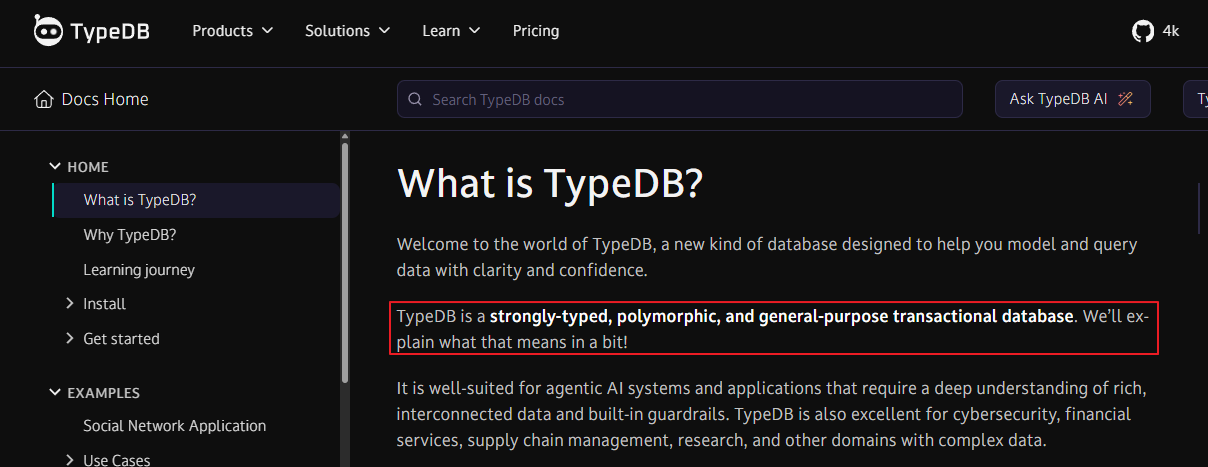Click the Welcome to the world of TypeDB paragraph
Screen dimensions: 1208x467
point(767,257)
